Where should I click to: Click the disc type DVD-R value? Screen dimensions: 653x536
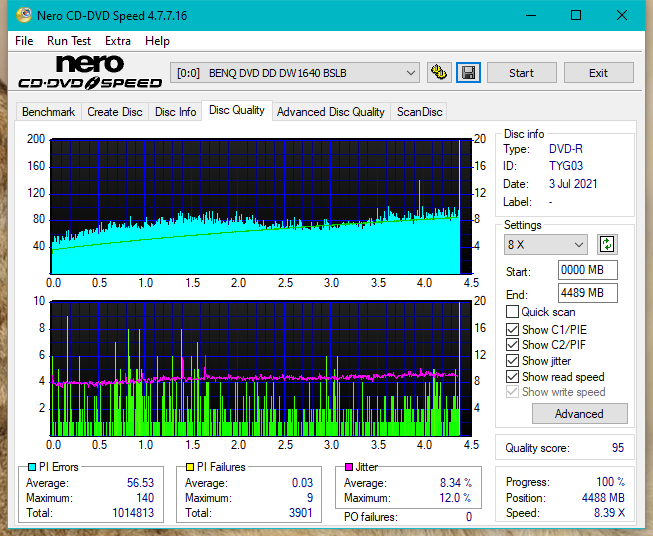(x=566, y=149)
